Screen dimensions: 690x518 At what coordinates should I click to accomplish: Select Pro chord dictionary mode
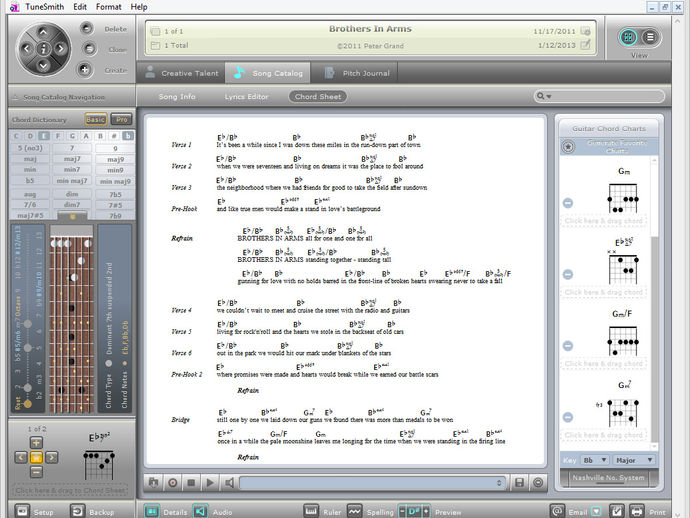point(121,119)
